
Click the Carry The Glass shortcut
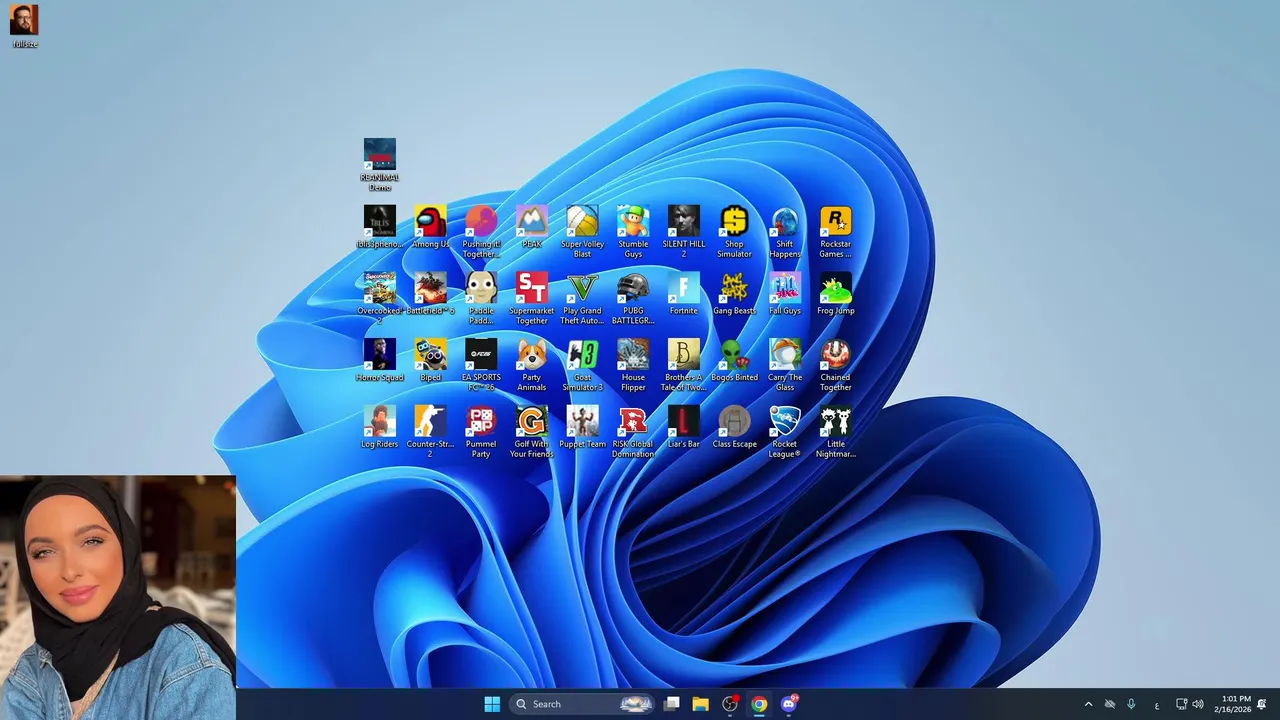click(785, 365)
